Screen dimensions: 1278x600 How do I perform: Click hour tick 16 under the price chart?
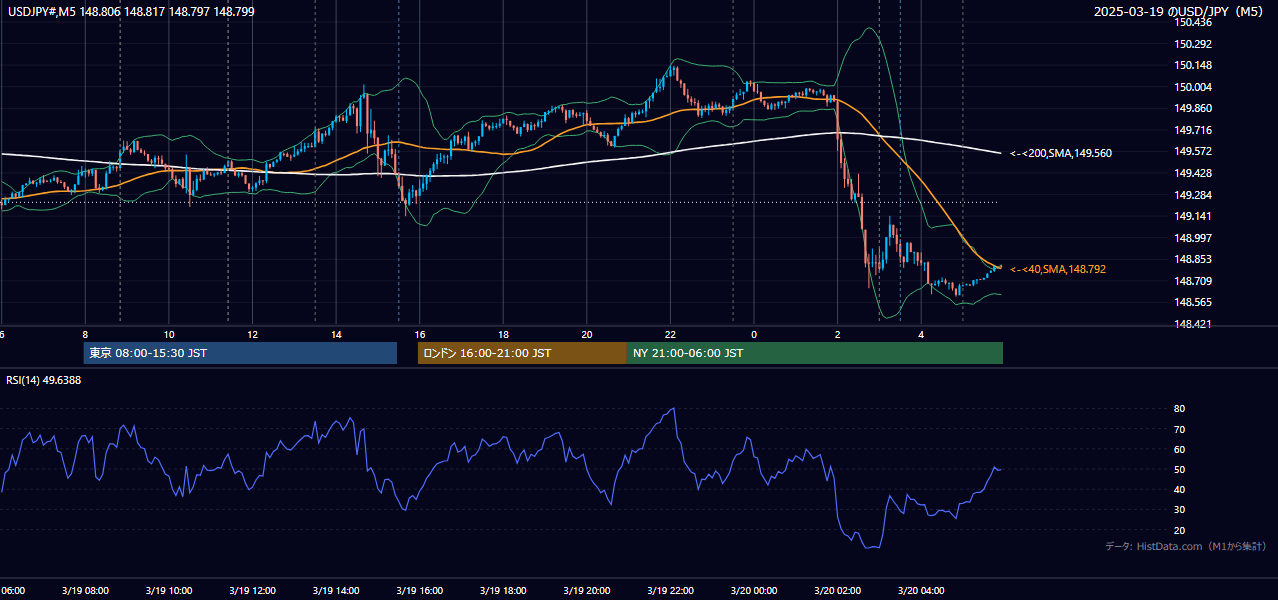pyautogui.click(x=420, y=335)
